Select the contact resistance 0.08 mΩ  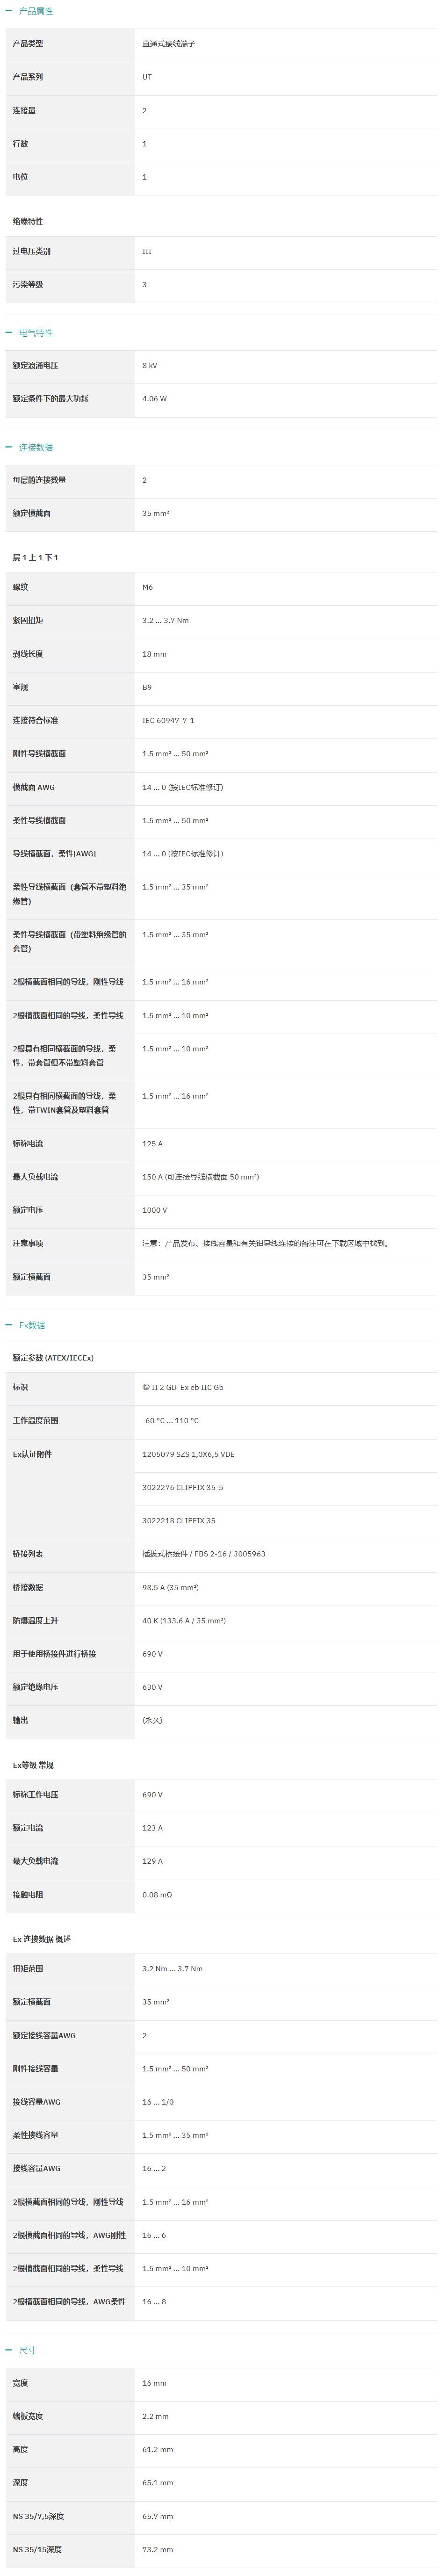[157, 1895]
